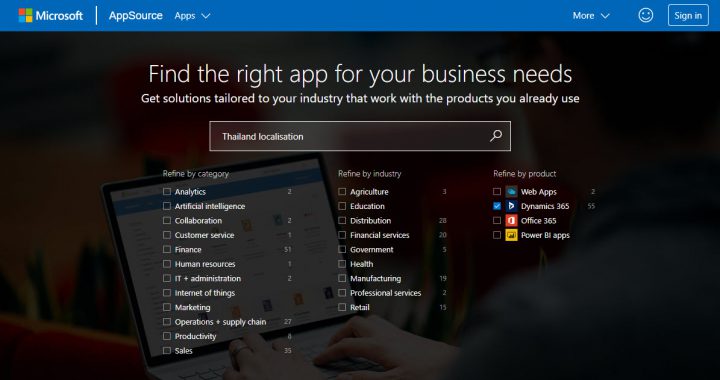Check the Analytics category checkbox
The height and width of the screenshot is (380, 720).
[167, 191]
